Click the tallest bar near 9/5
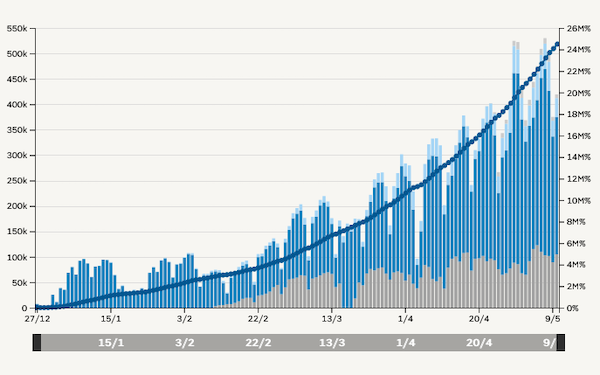Image resolution: width=600 pixels, height=375 pixels. point(545,173)
